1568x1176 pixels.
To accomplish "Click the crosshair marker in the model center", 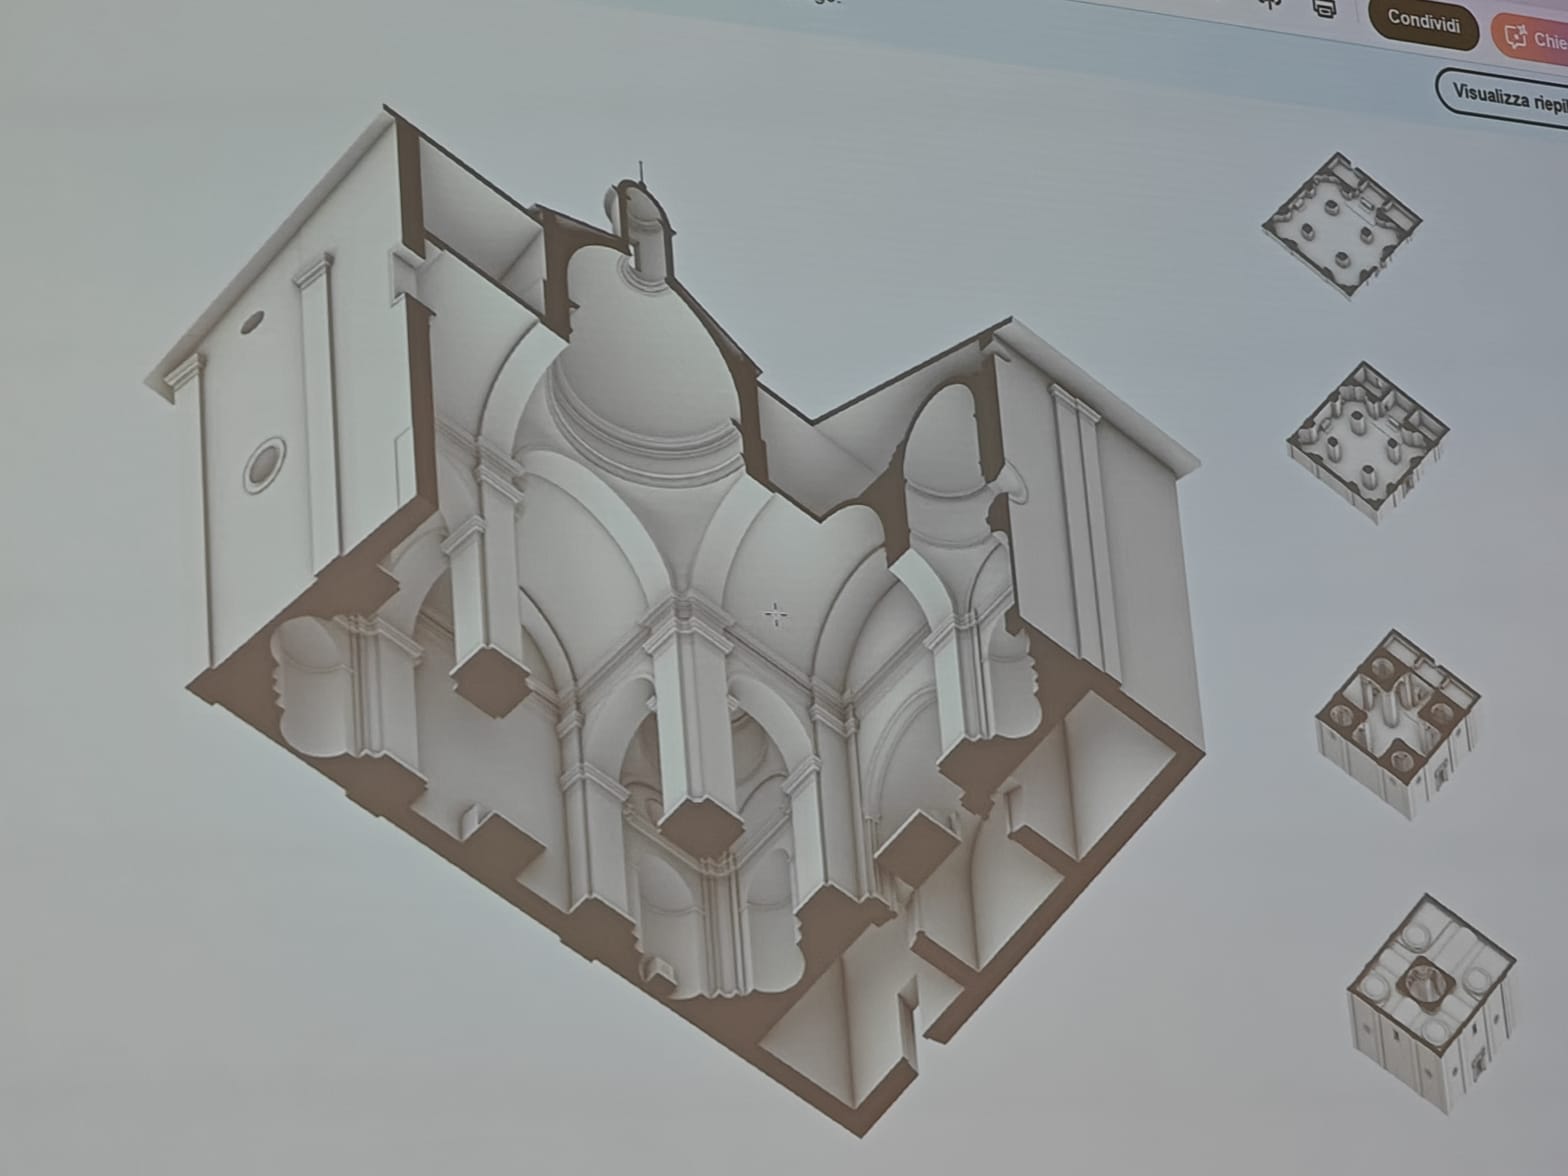I will tap(775, 614).
